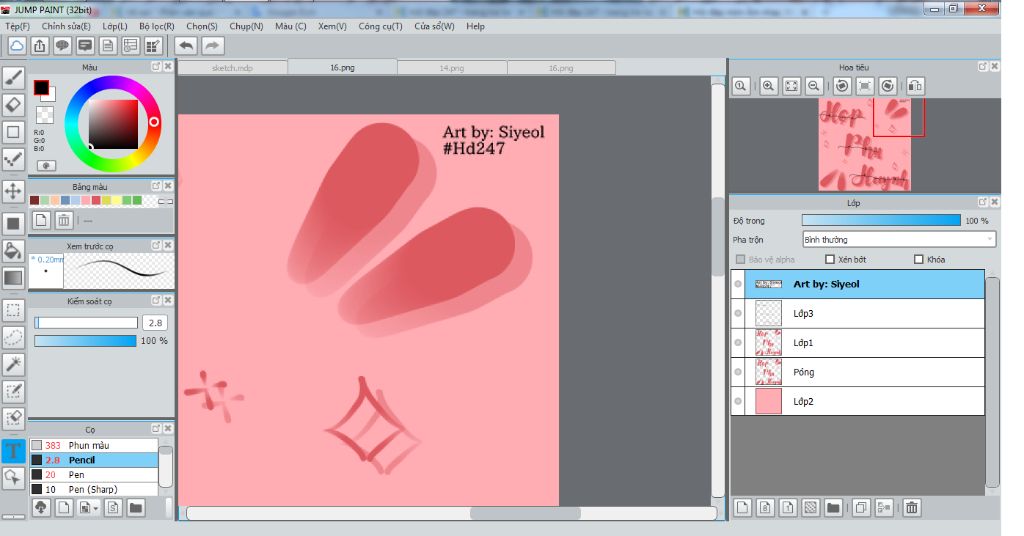Click the foreground black color swatch
The height and width of the screenshot is (536, 1024).
pos(41,87)
